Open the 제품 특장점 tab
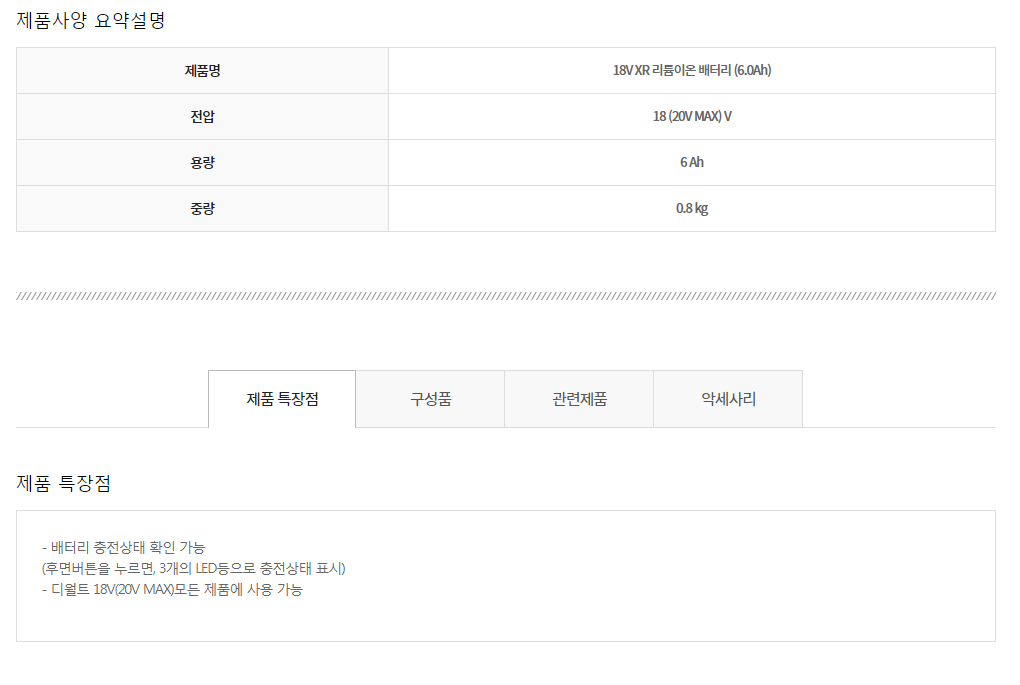This screenshot has height=685, width=1020. click(282, 399)
